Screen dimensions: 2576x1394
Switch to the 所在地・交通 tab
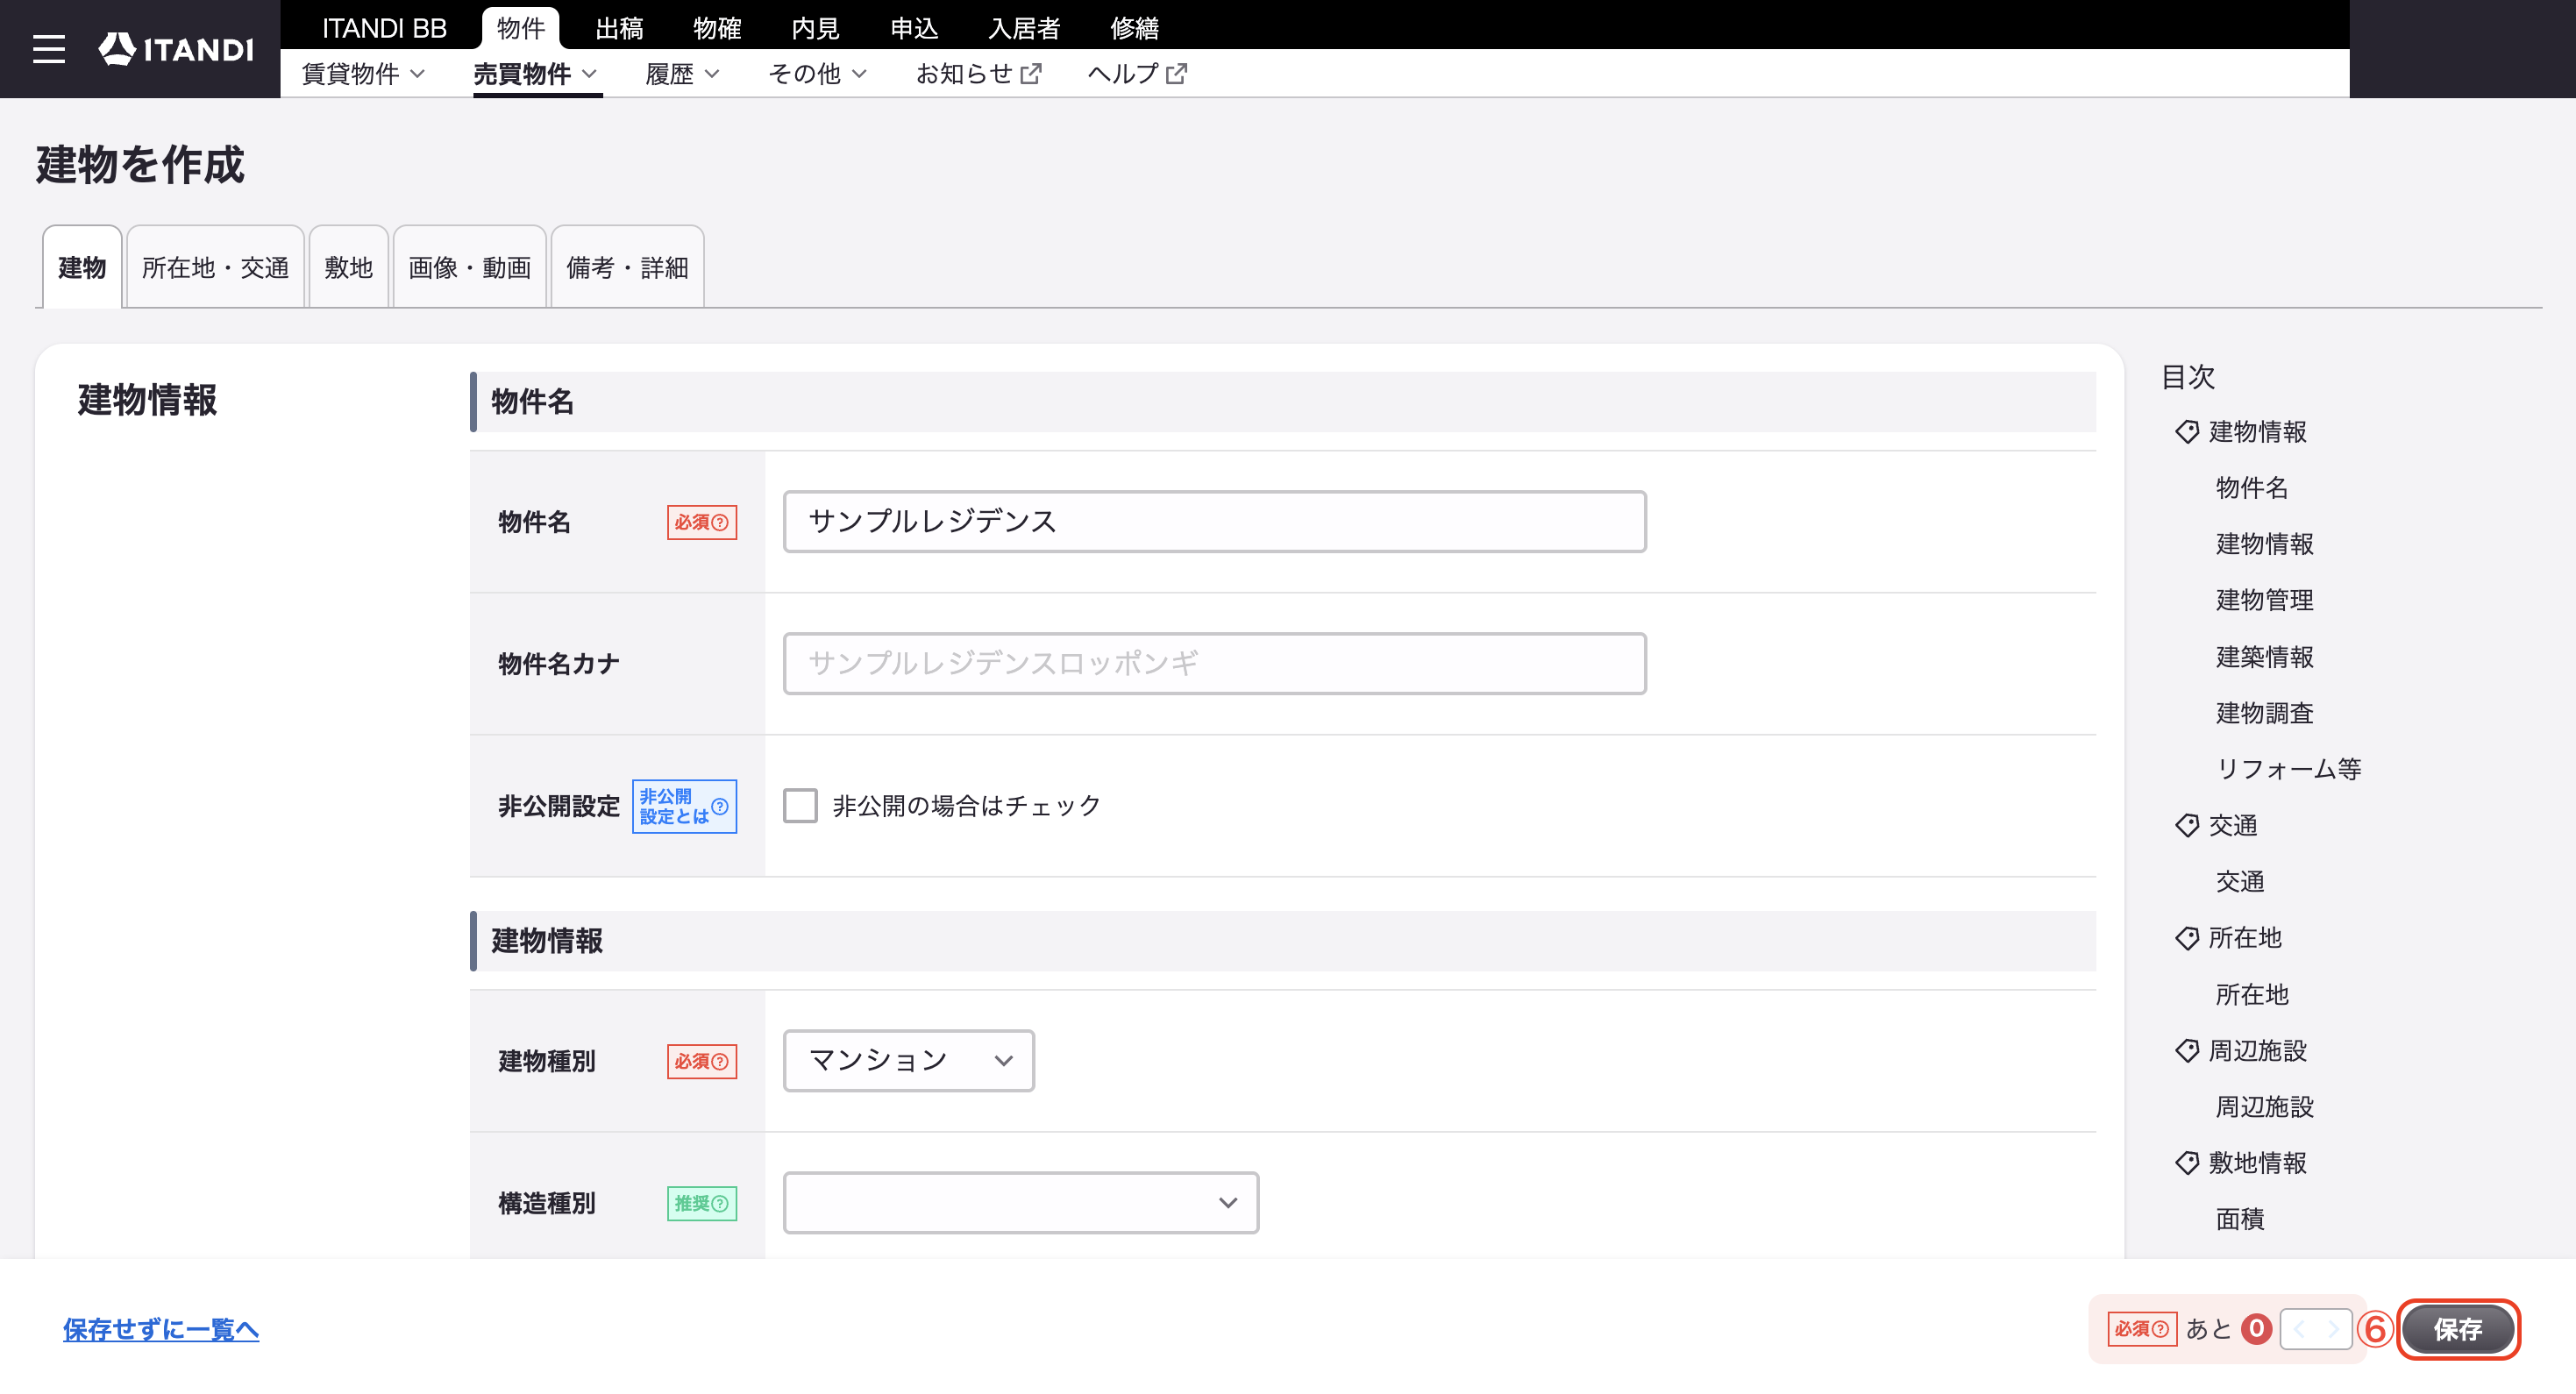click(215, 267)
